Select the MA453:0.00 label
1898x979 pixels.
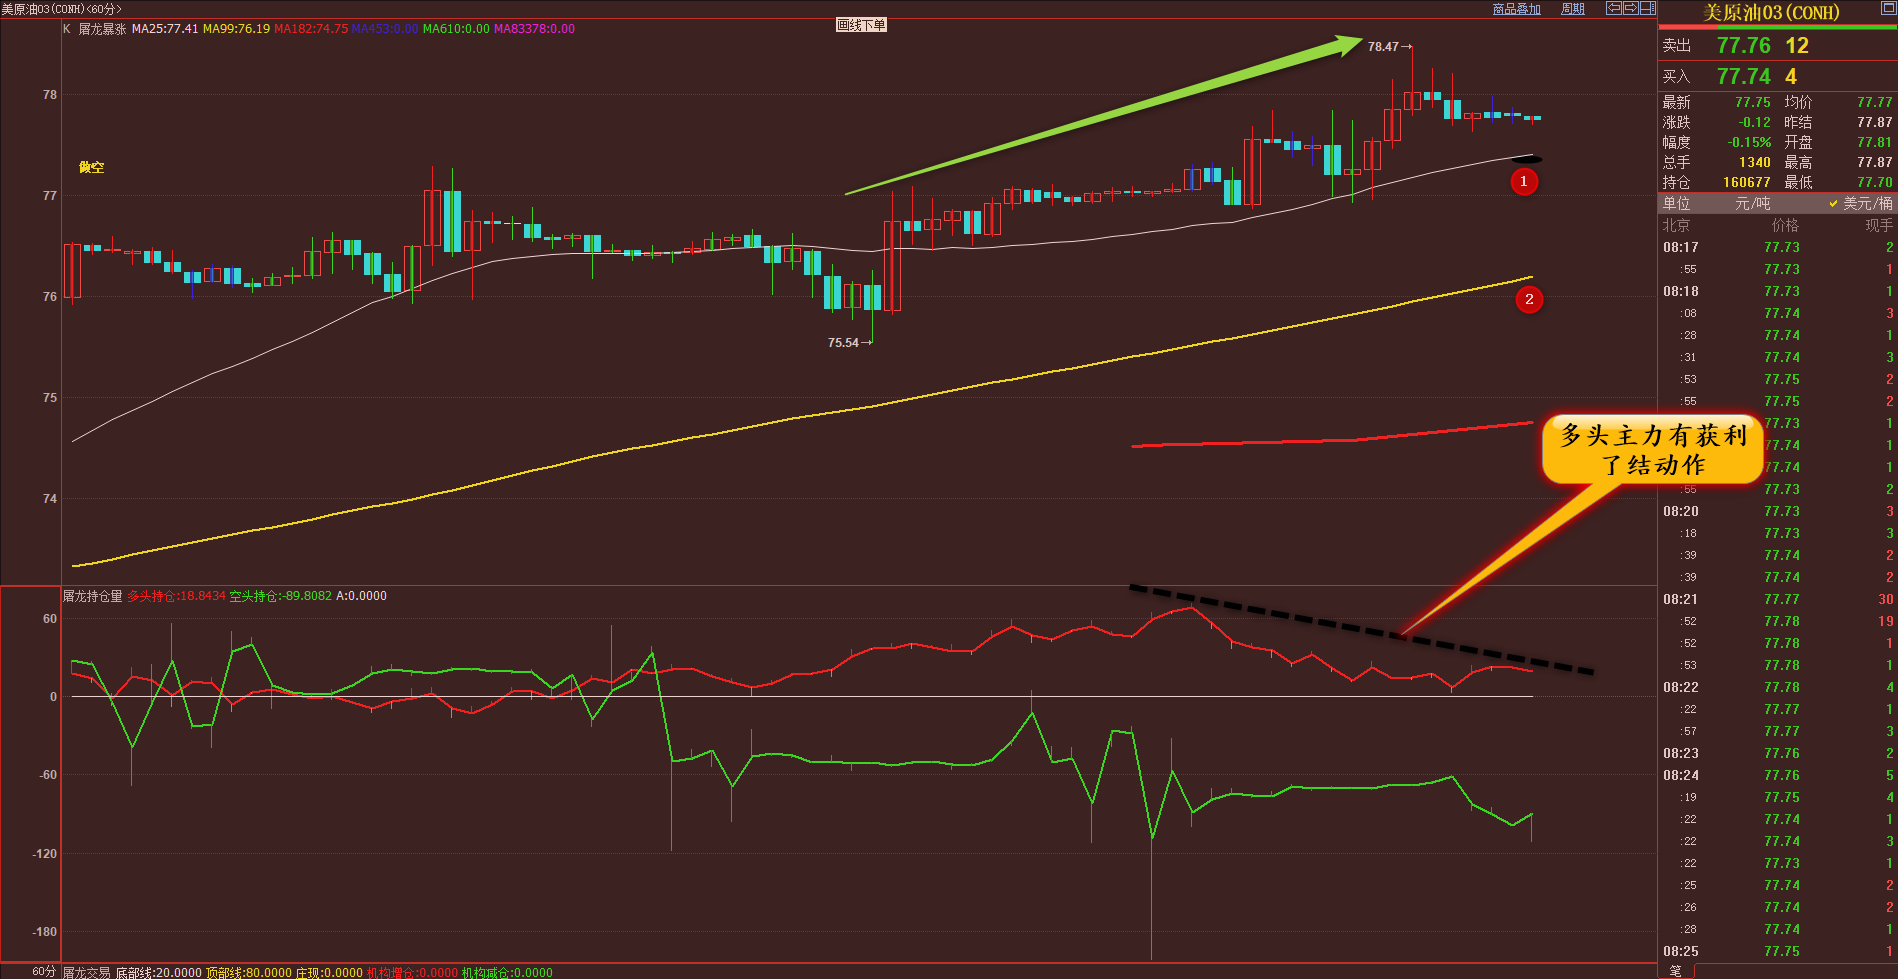click(385, 29)
